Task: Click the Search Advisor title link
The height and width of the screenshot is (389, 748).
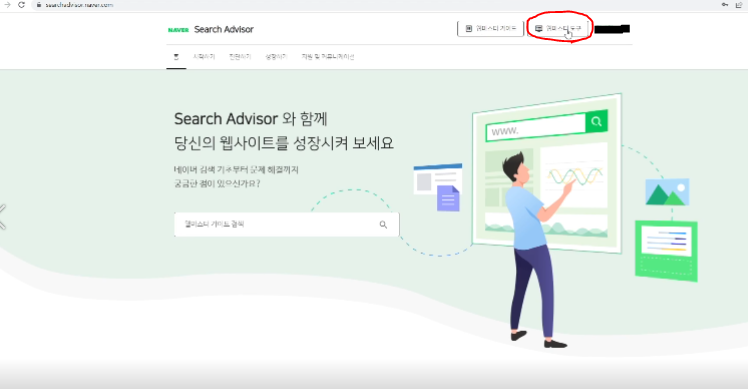Action: click(224, 29)
